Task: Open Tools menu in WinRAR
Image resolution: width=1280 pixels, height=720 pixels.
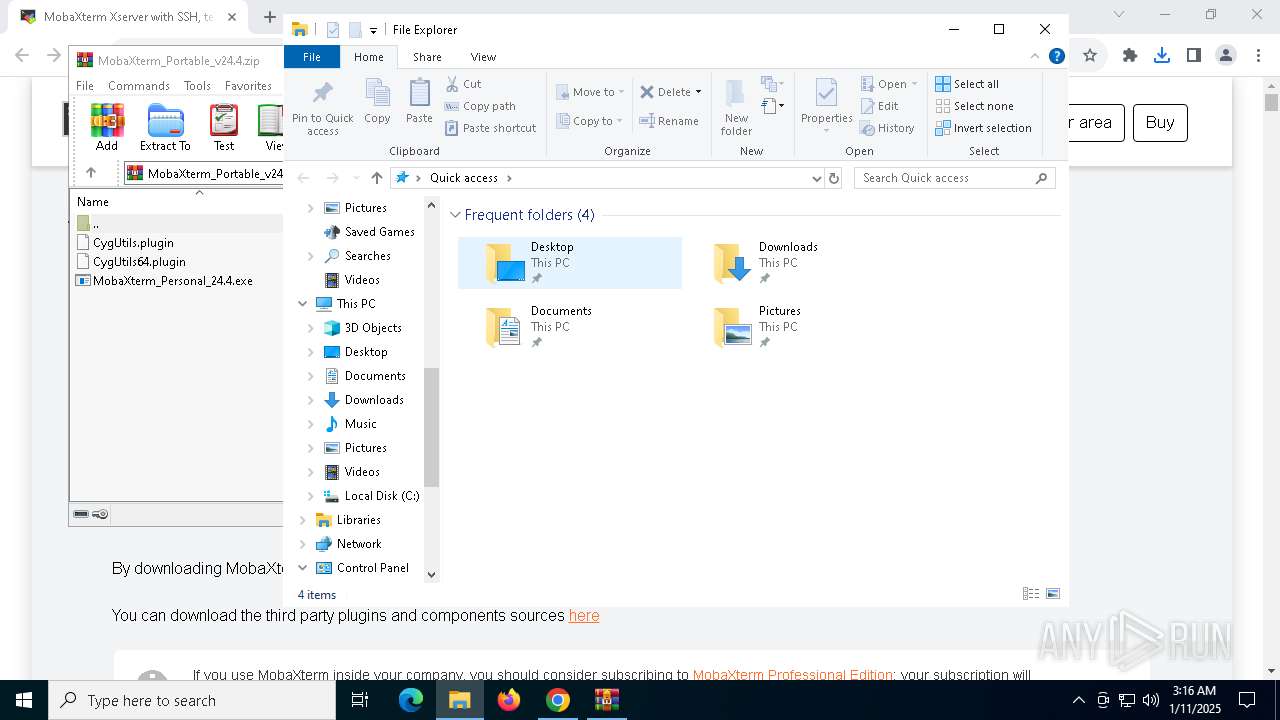Action: [x=197, y=86]
